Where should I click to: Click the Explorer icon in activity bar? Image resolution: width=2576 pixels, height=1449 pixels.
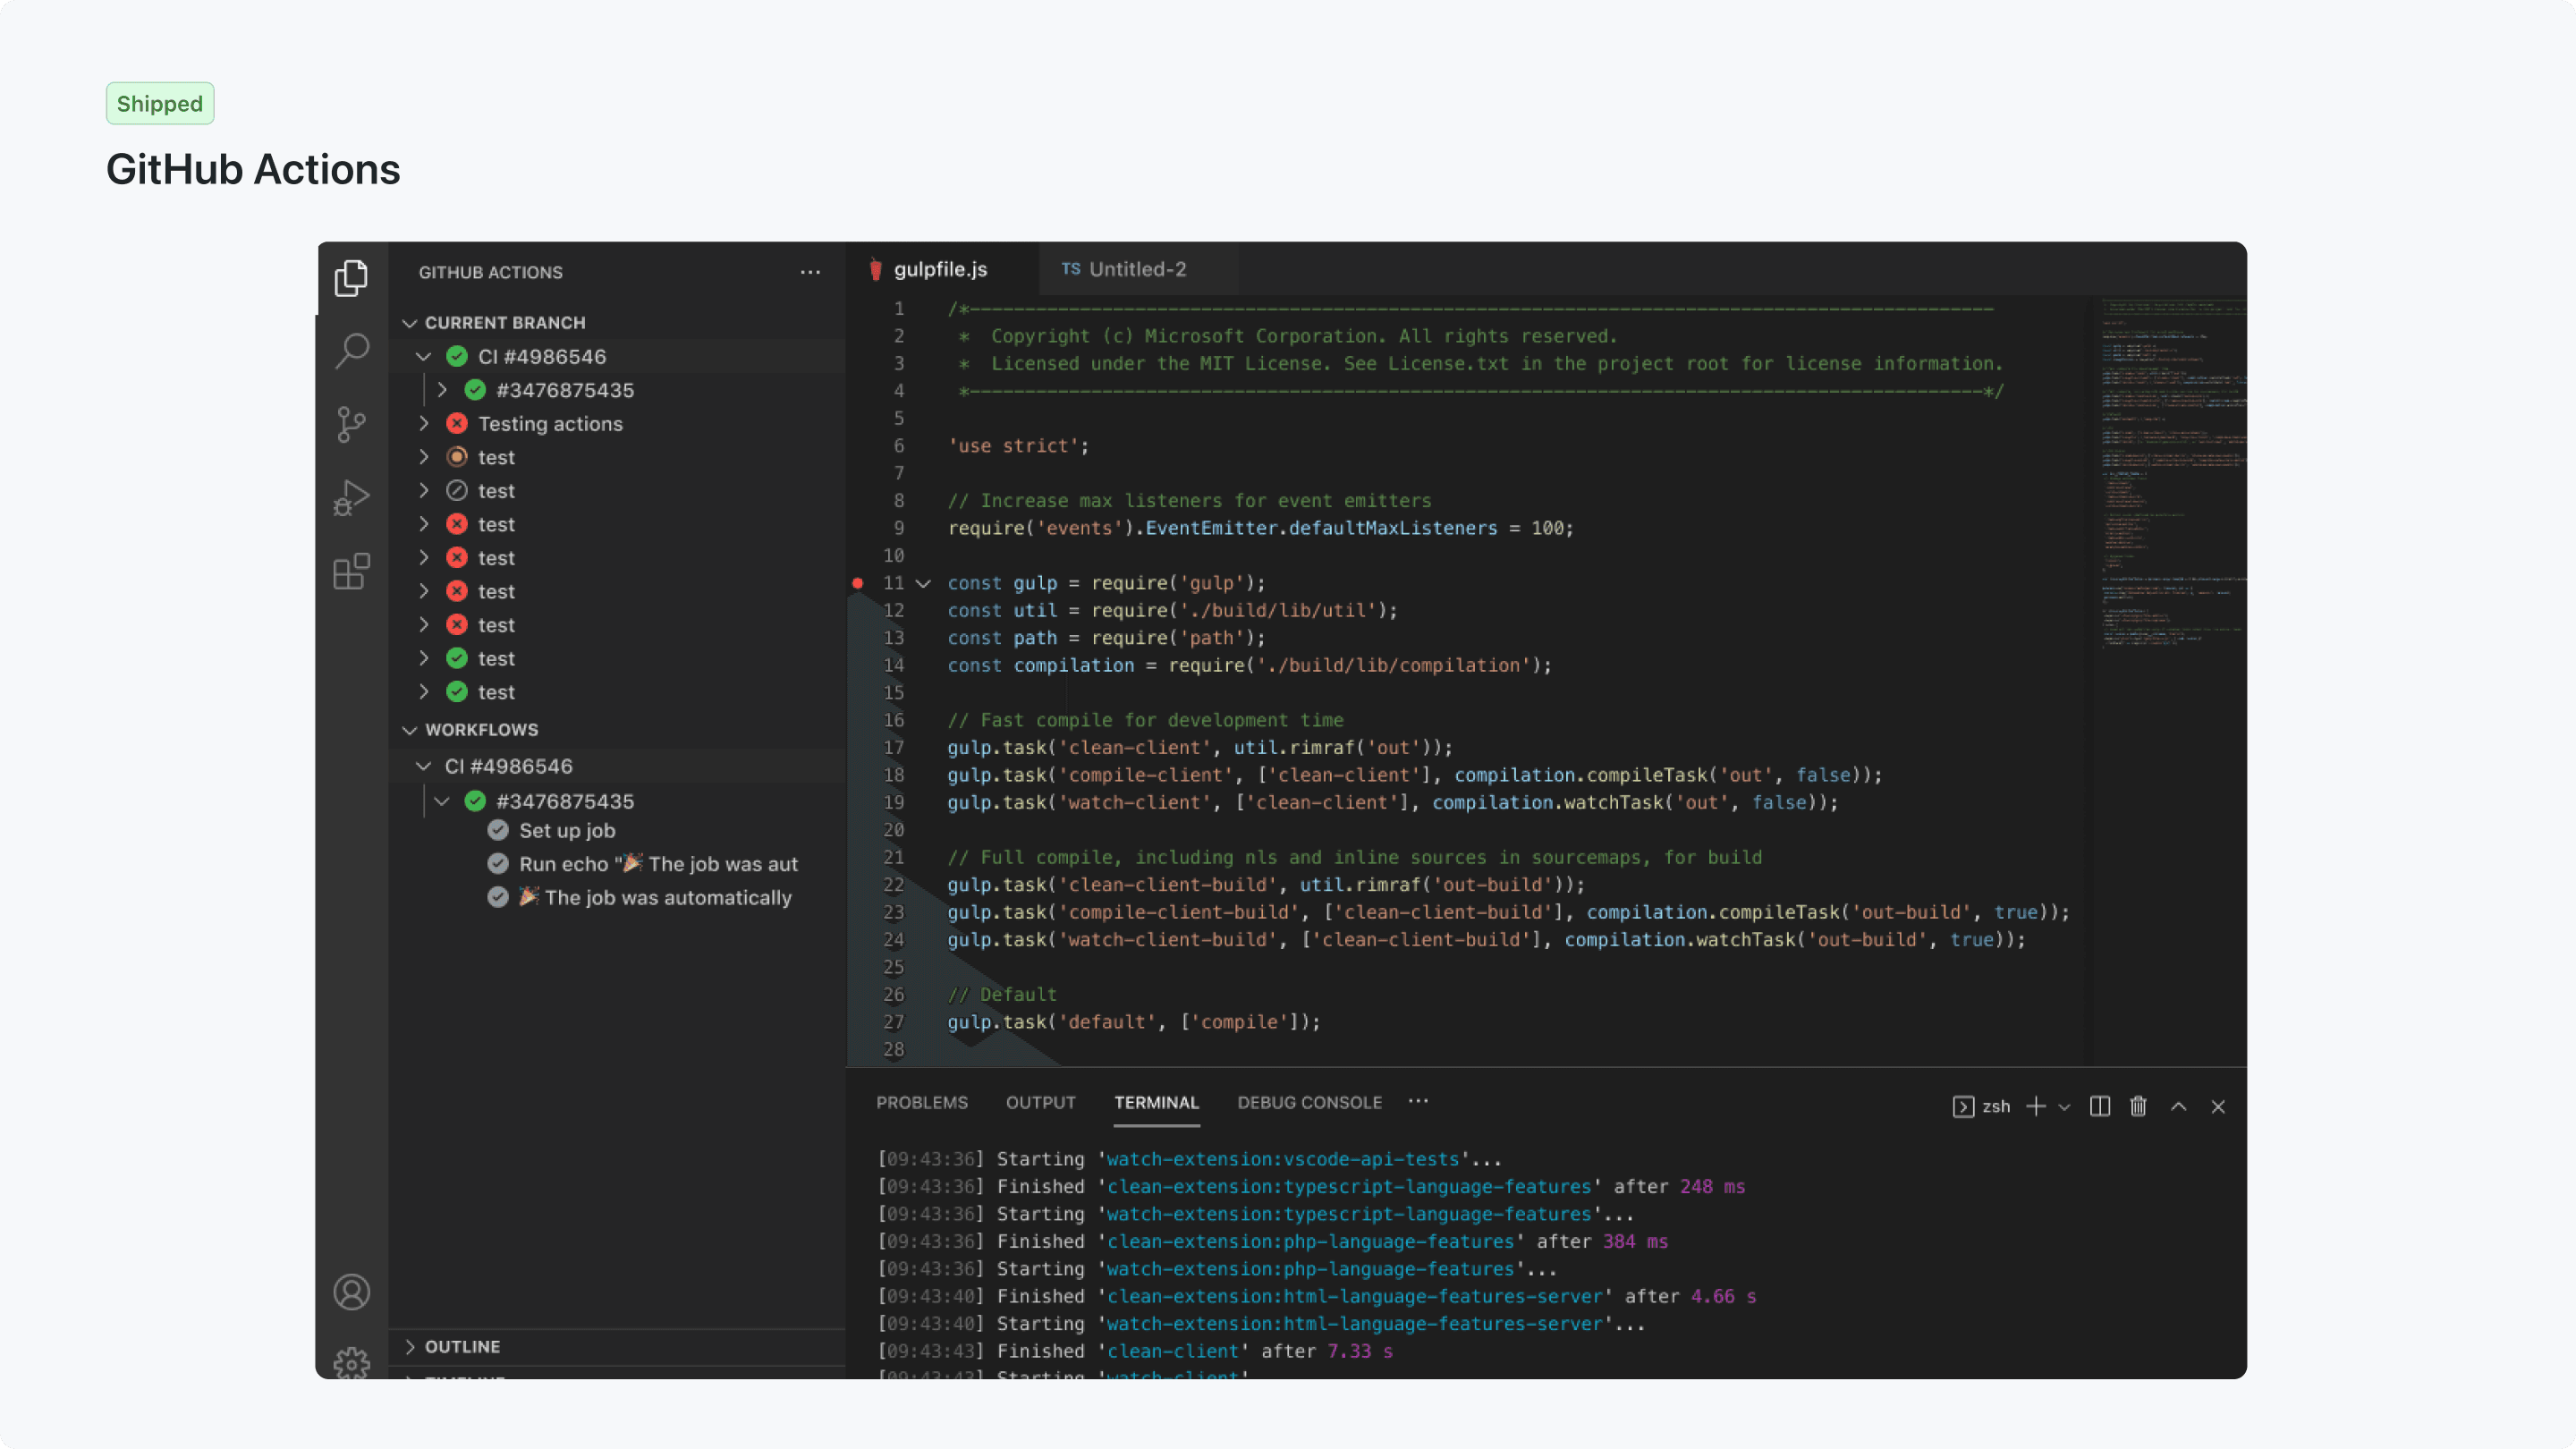pos(352,278)
